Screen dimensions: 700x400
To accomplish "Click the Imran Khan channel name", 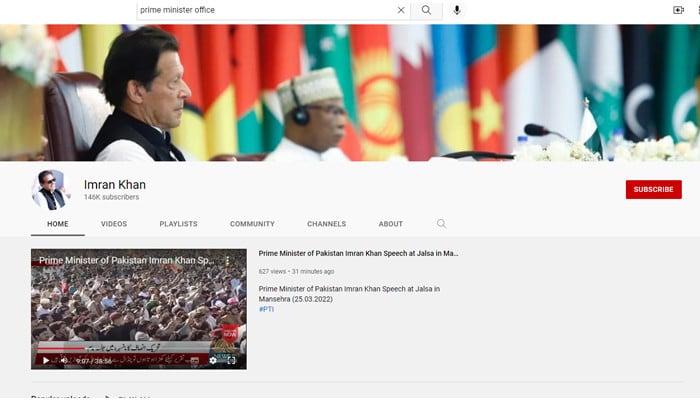I will click(115, 184).
